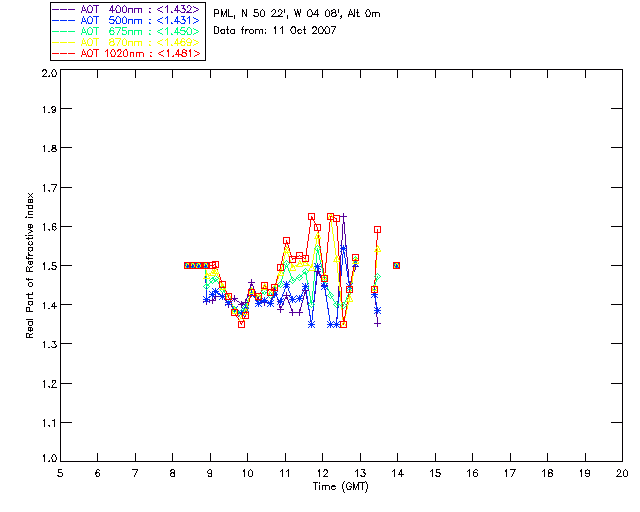Click the 10 label on time axis

(247, 473)
